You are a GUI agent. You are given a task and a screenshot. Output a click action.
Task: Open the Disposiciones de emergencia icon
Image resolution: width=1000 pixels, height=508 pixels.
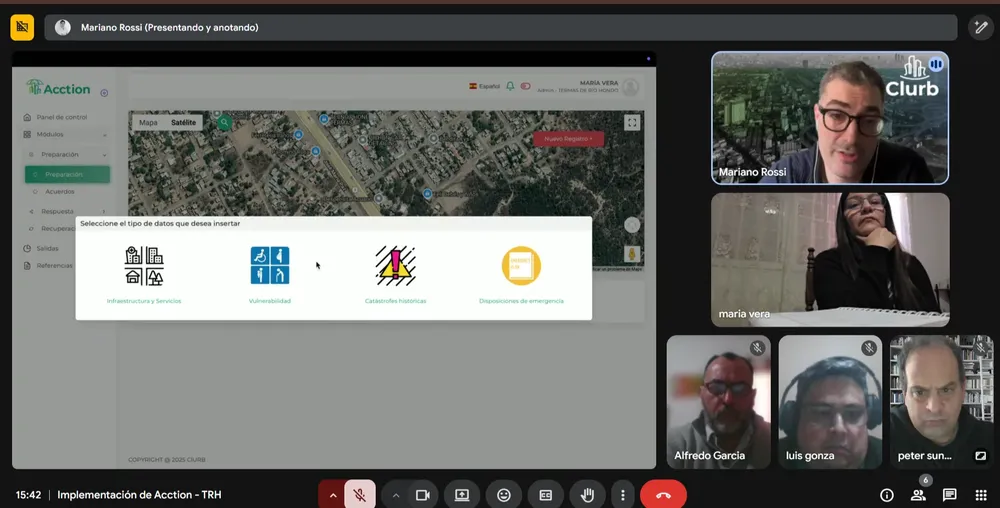click(x=521, y=266)
